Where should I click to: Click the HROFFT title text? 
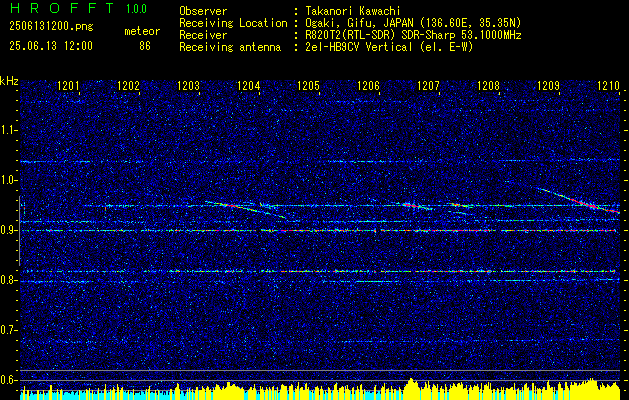click(62, 8)
